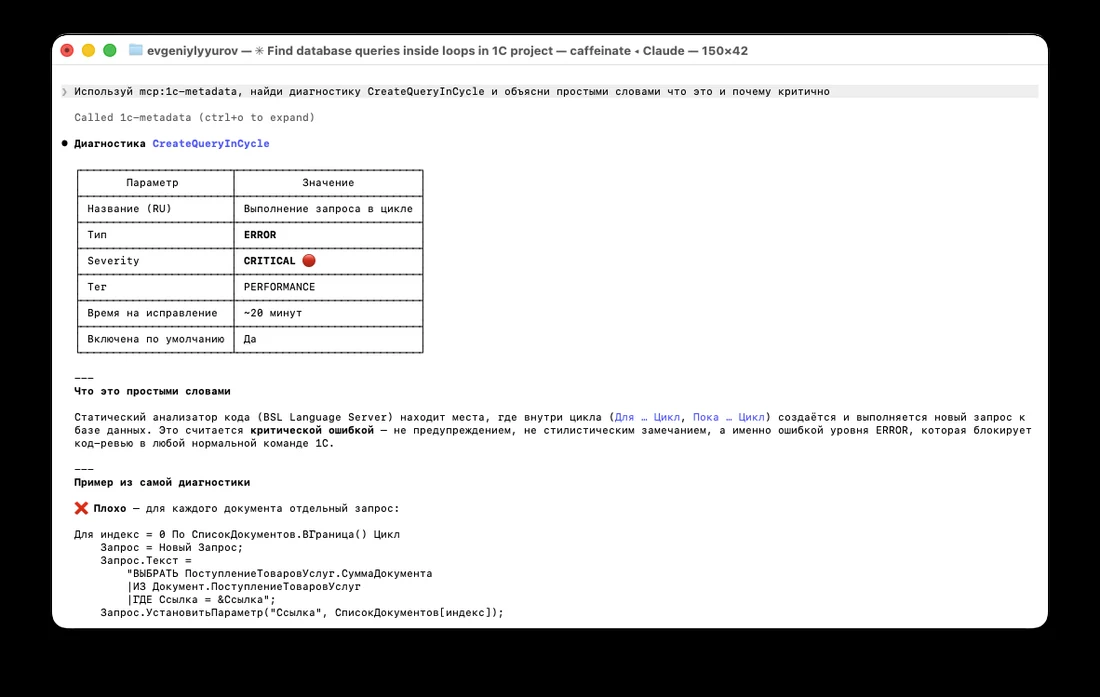
Task: Click the code line starting with 'ВЫБРАТЬ'
Action: (279, 574)
